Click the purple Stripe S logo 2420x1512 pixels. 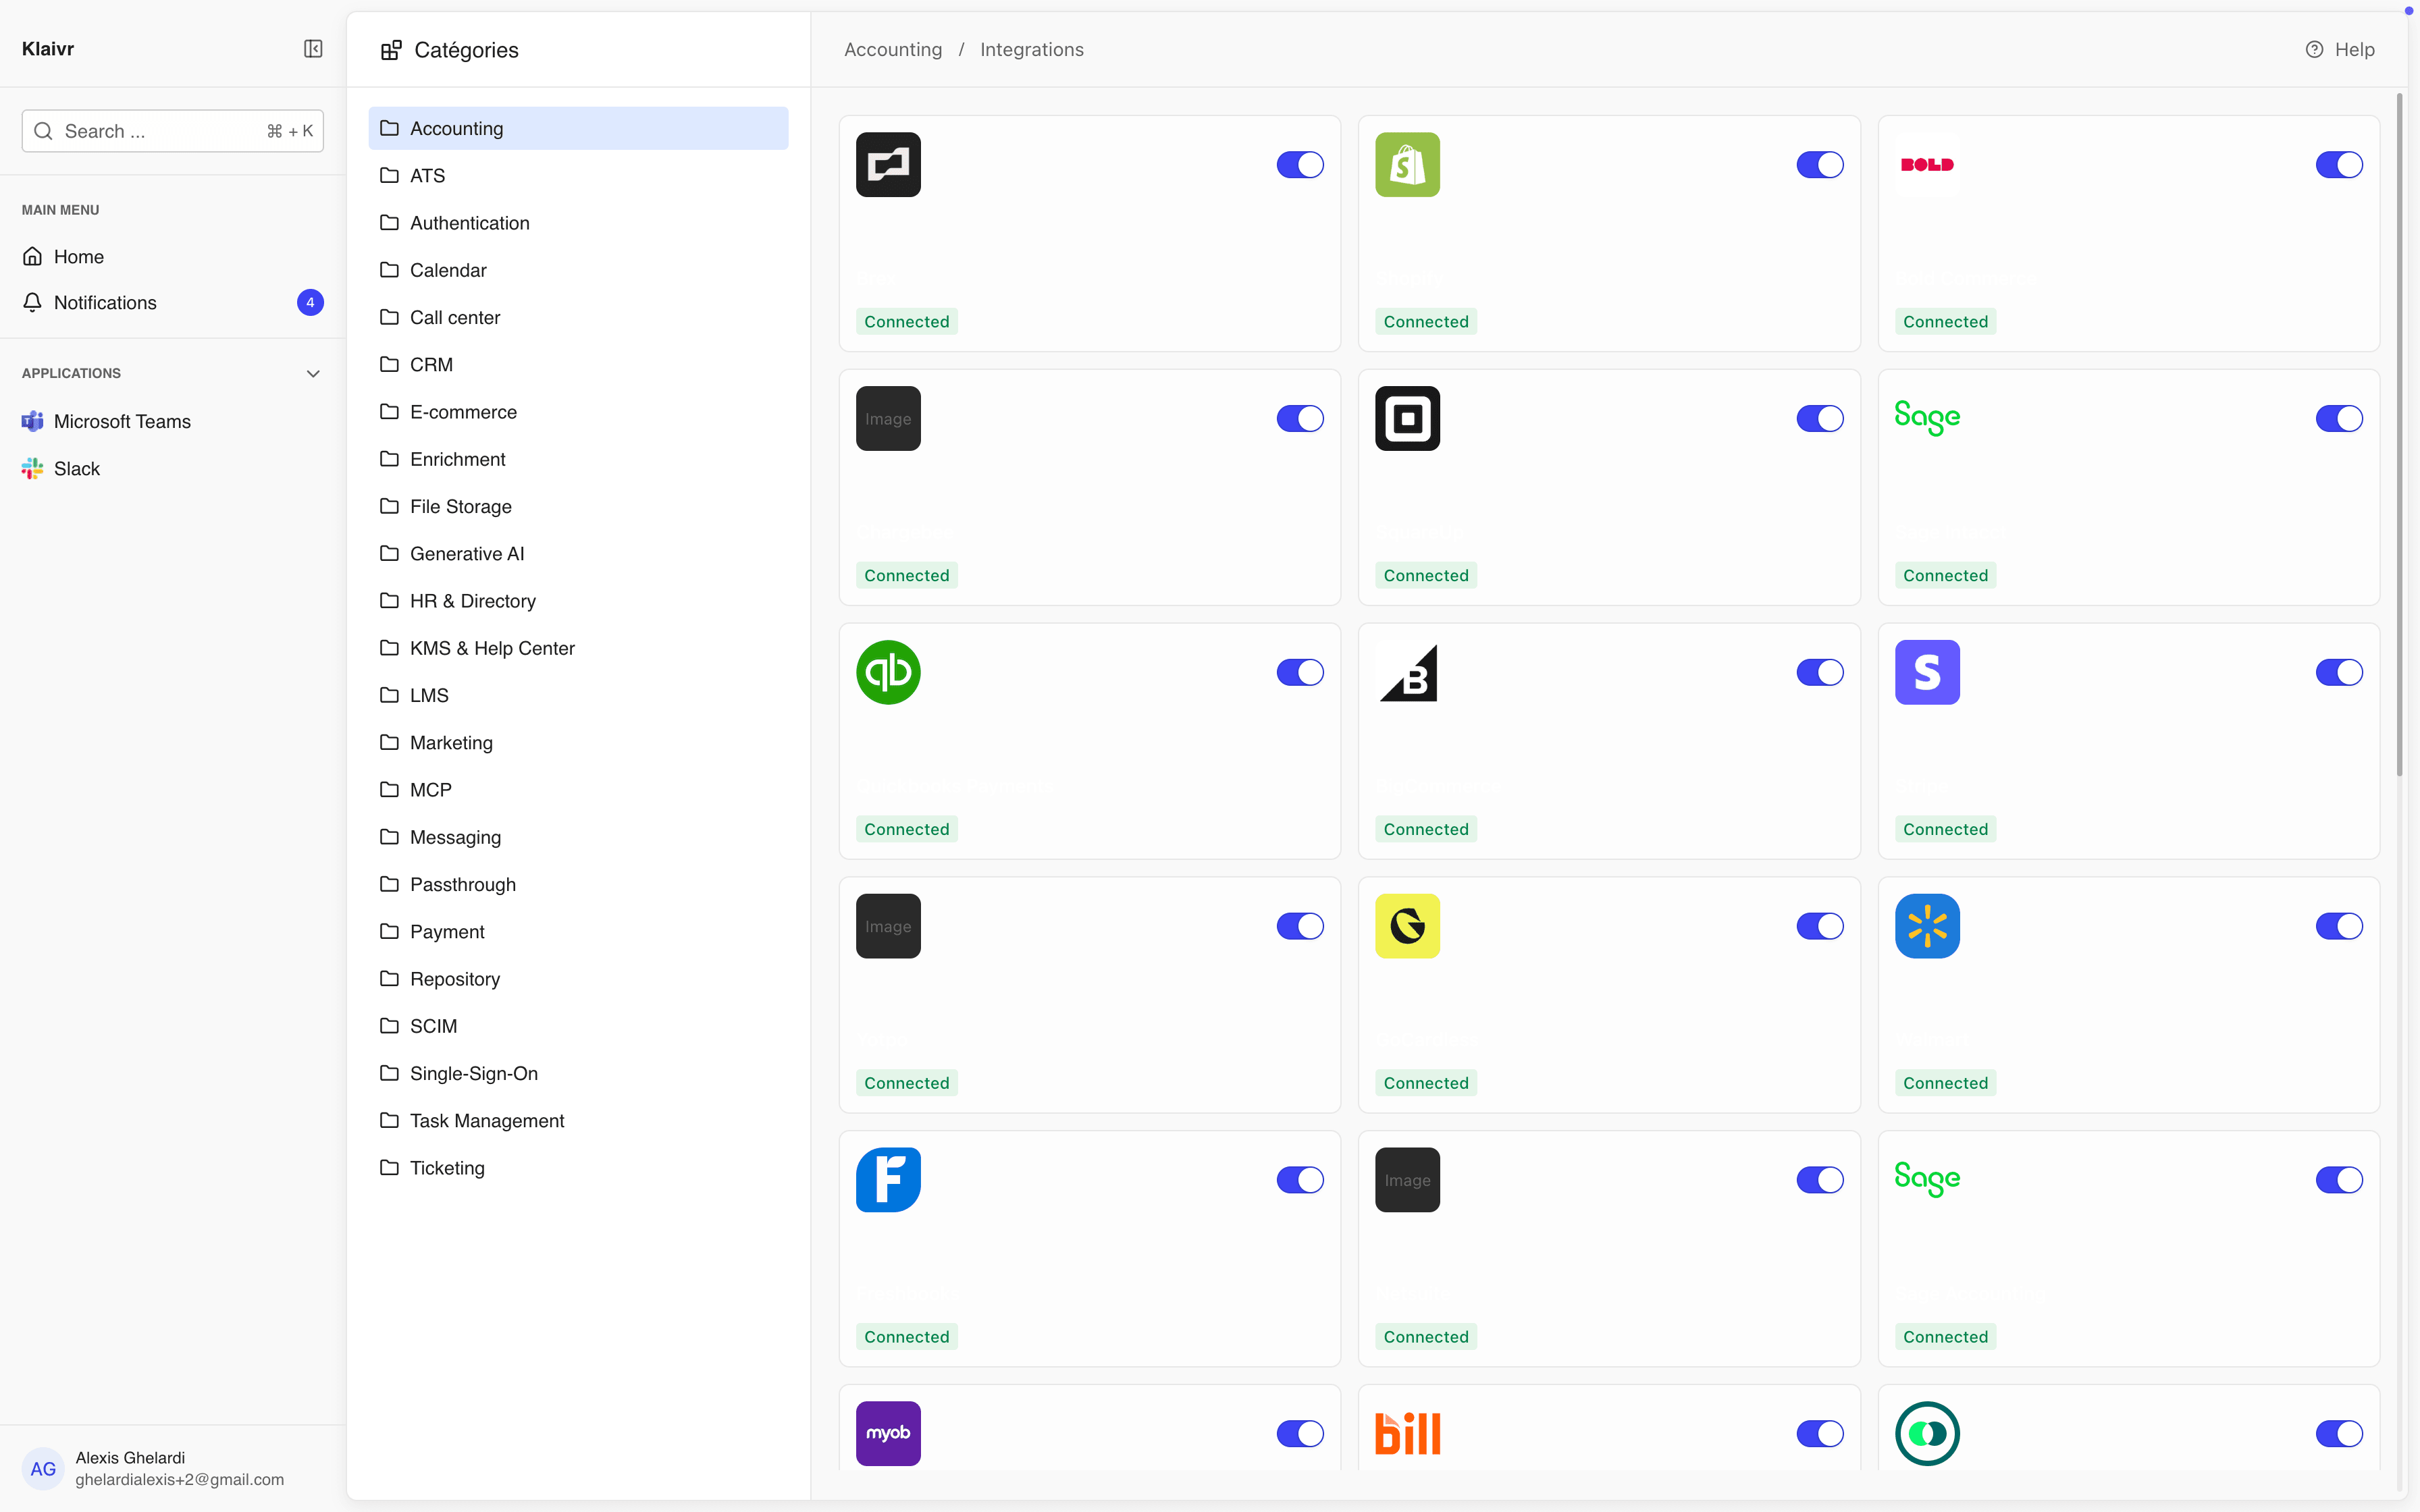pos(1927,672)
